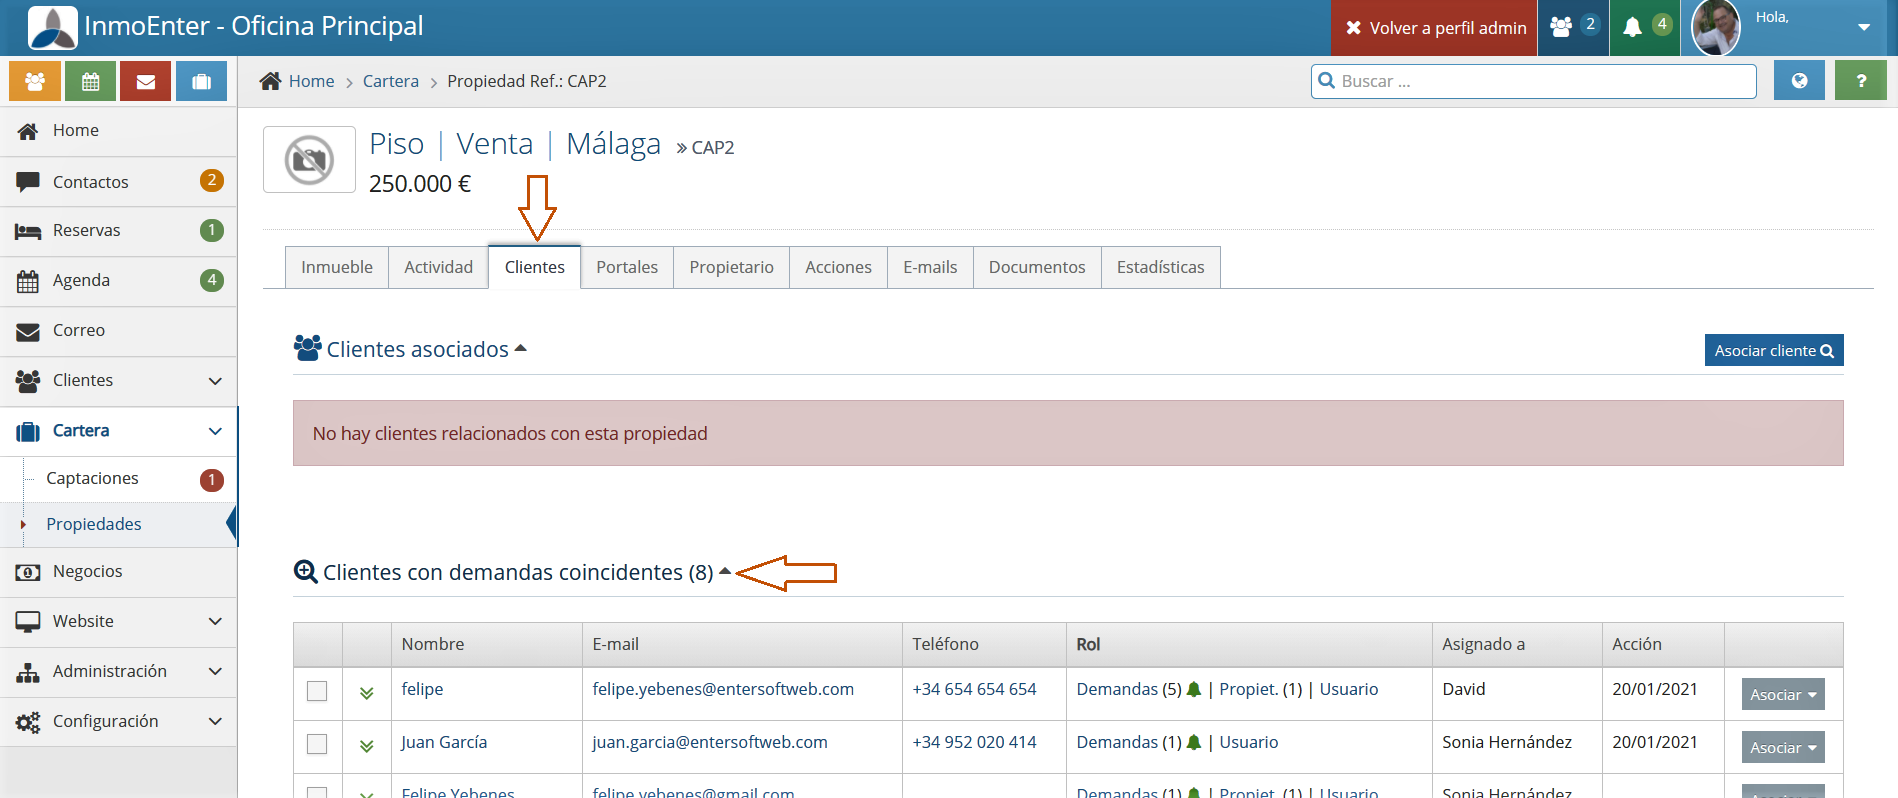Click the Cartera briefcase icon in sidebar

tap(28, 432)
